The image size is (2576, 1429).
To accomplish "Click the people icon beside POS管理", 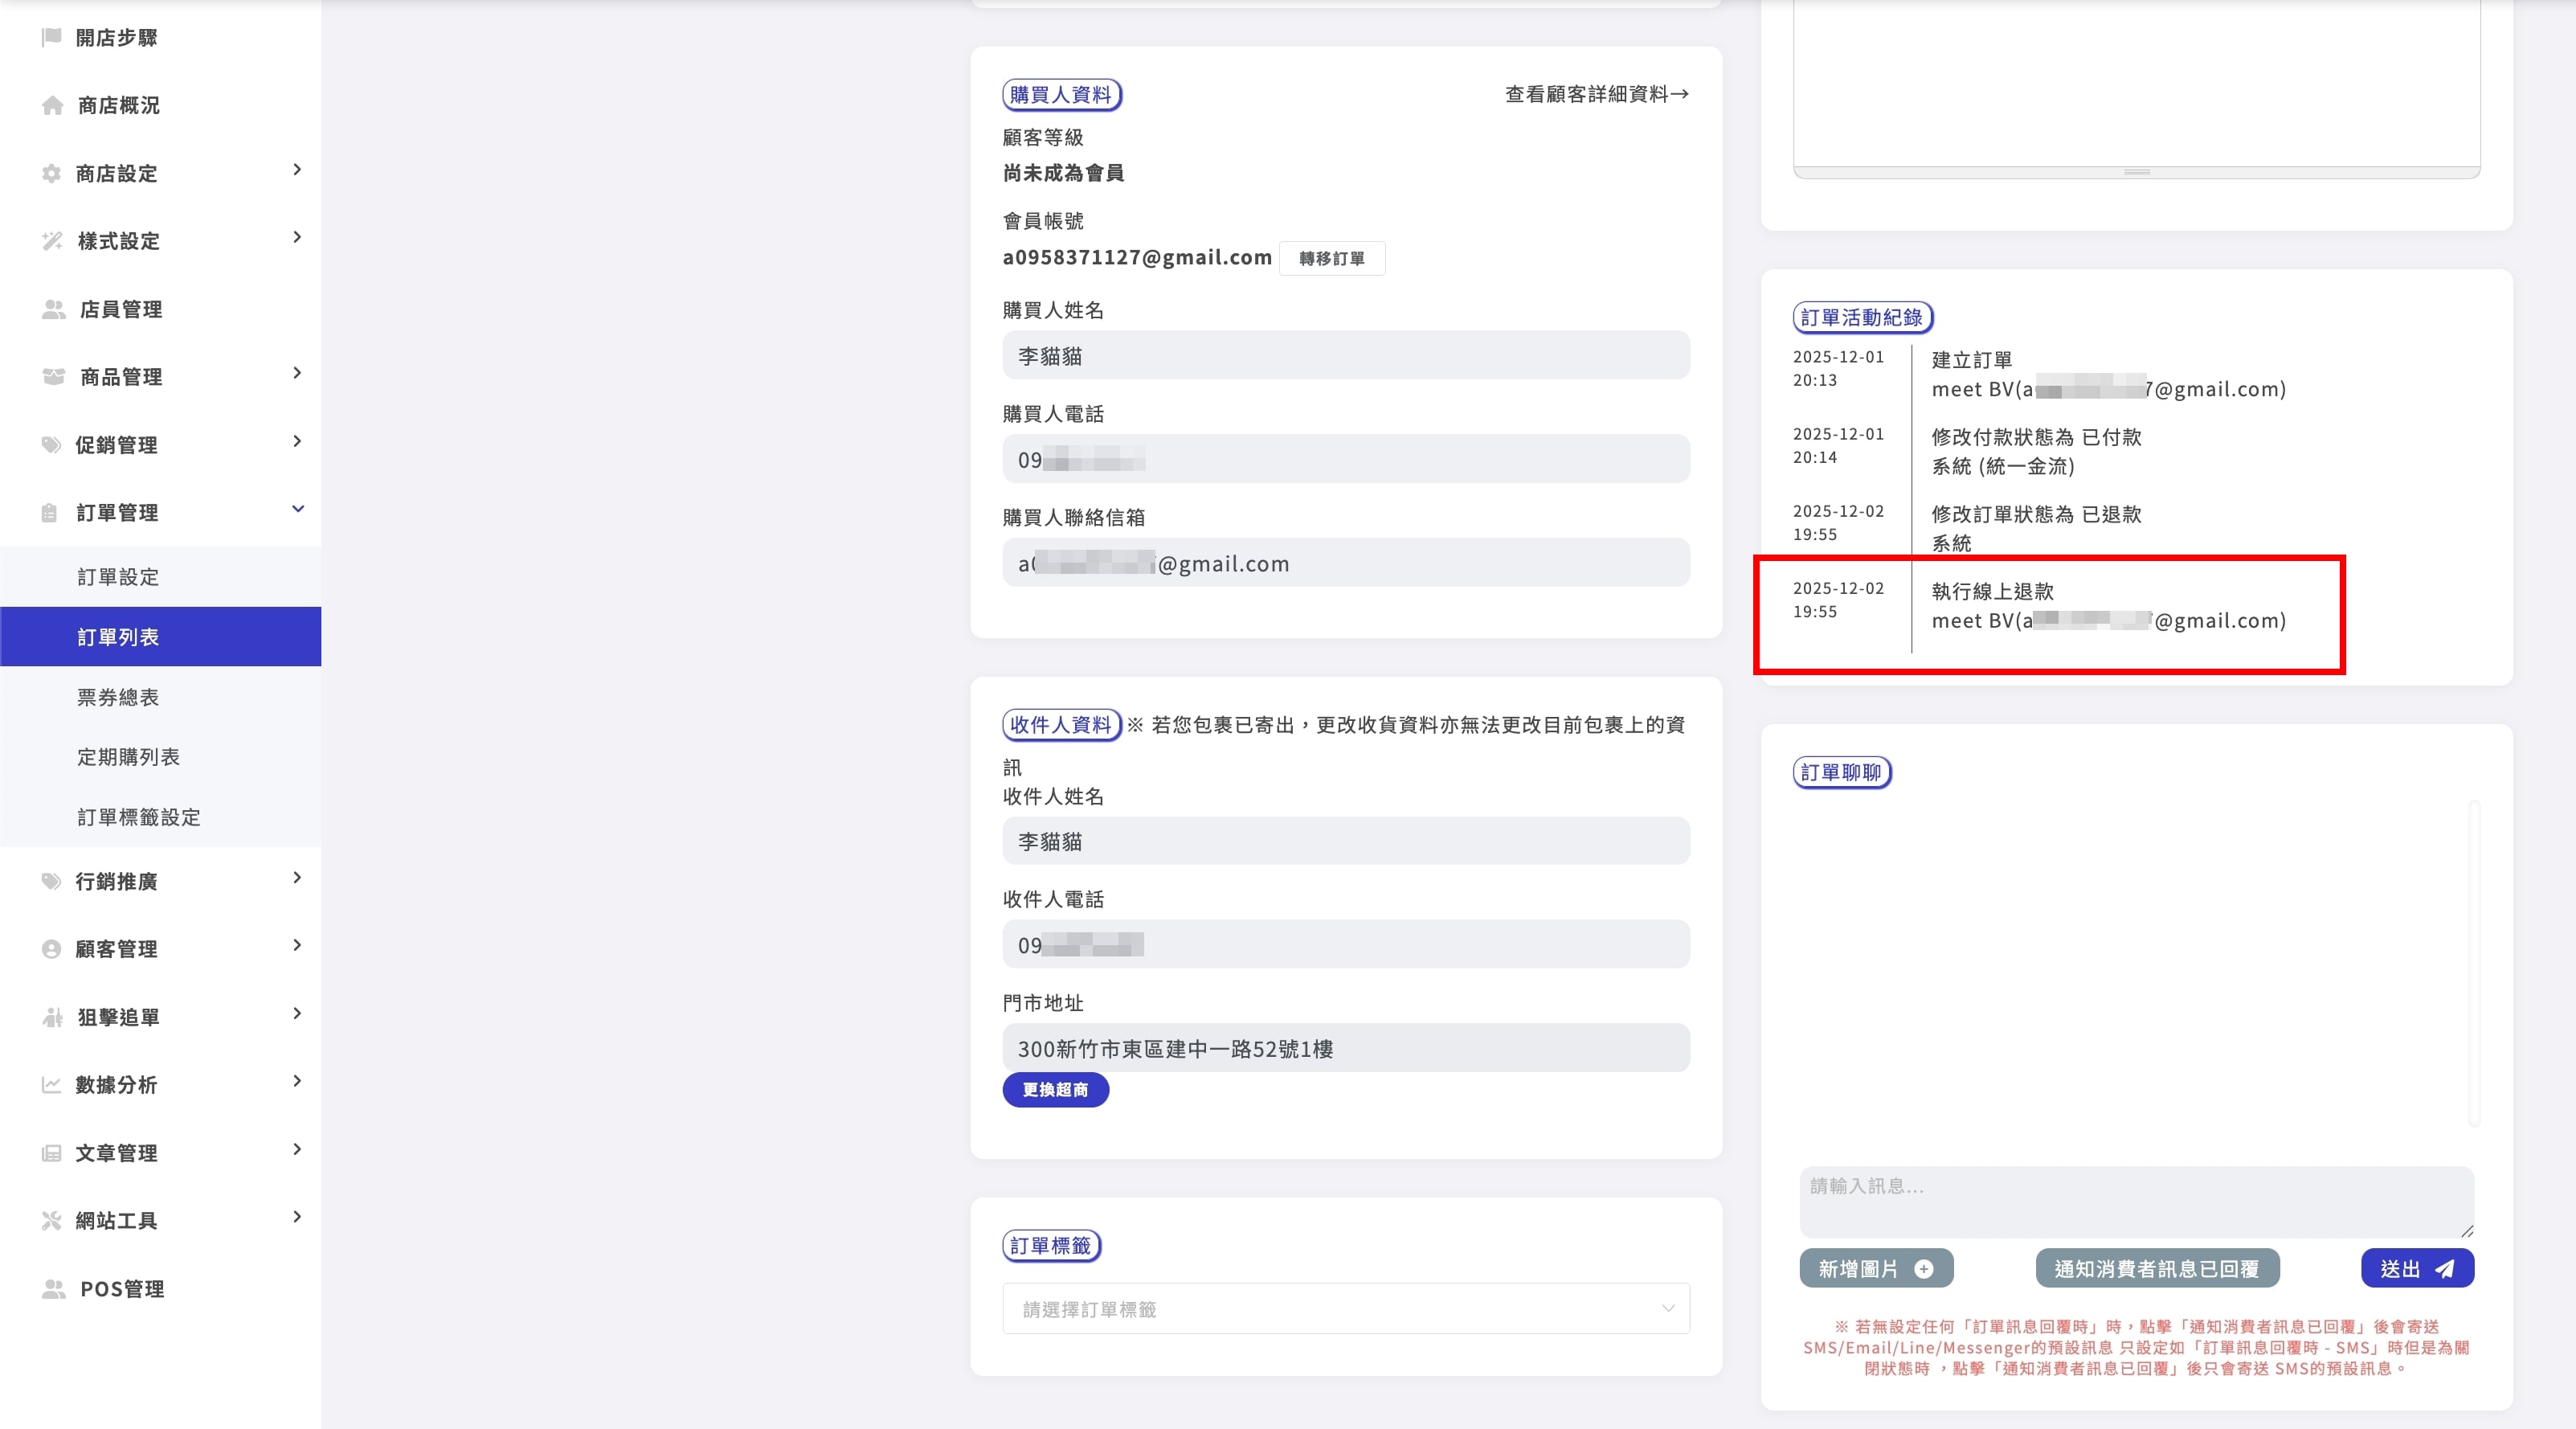I will click(x=53, y=1288).
